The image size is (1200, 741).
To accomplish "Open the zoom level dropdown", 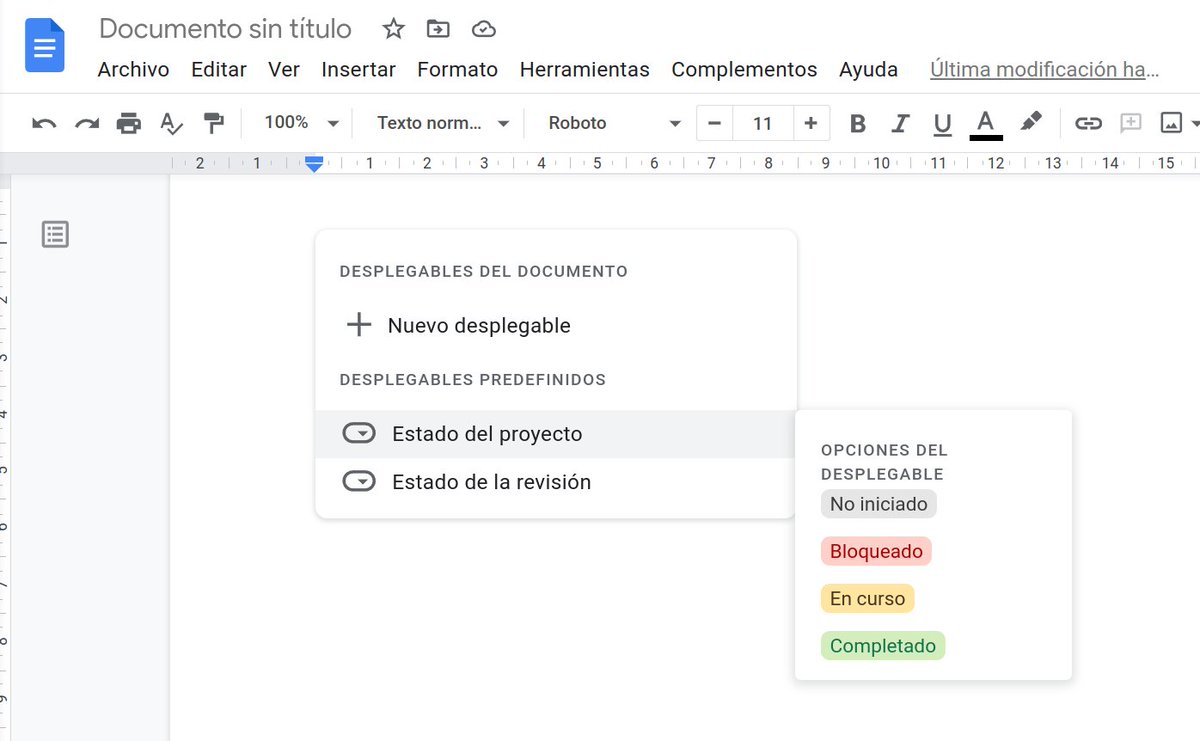I will click(x=301, y=123).
